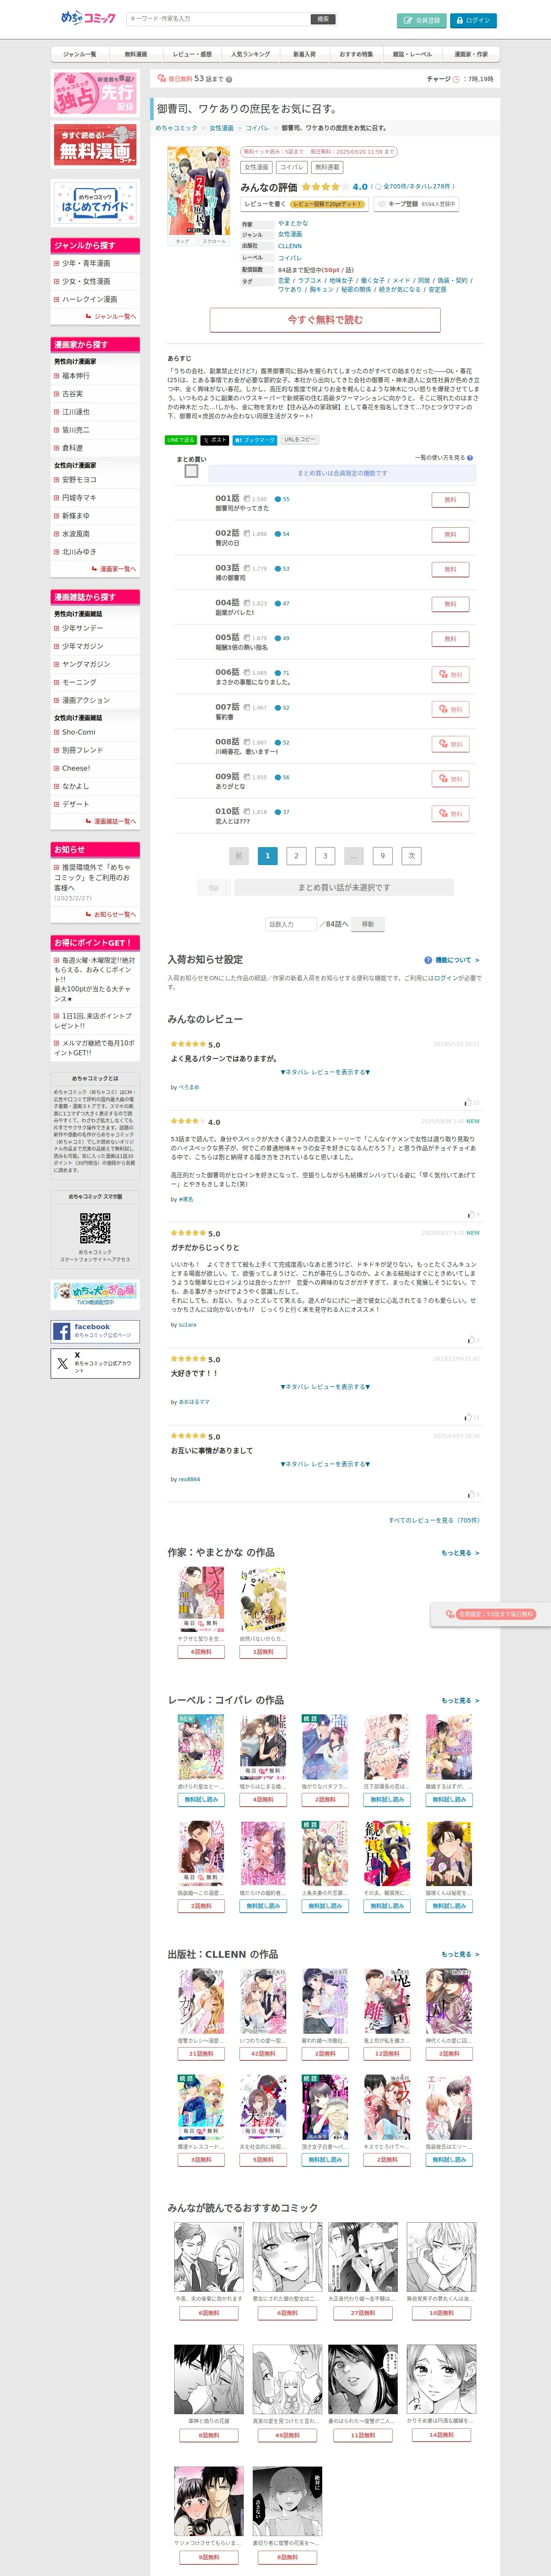Click gift icon 無料 button for 008話
This screenshot has height=2576, width=551.
click(x=450, y=744)
